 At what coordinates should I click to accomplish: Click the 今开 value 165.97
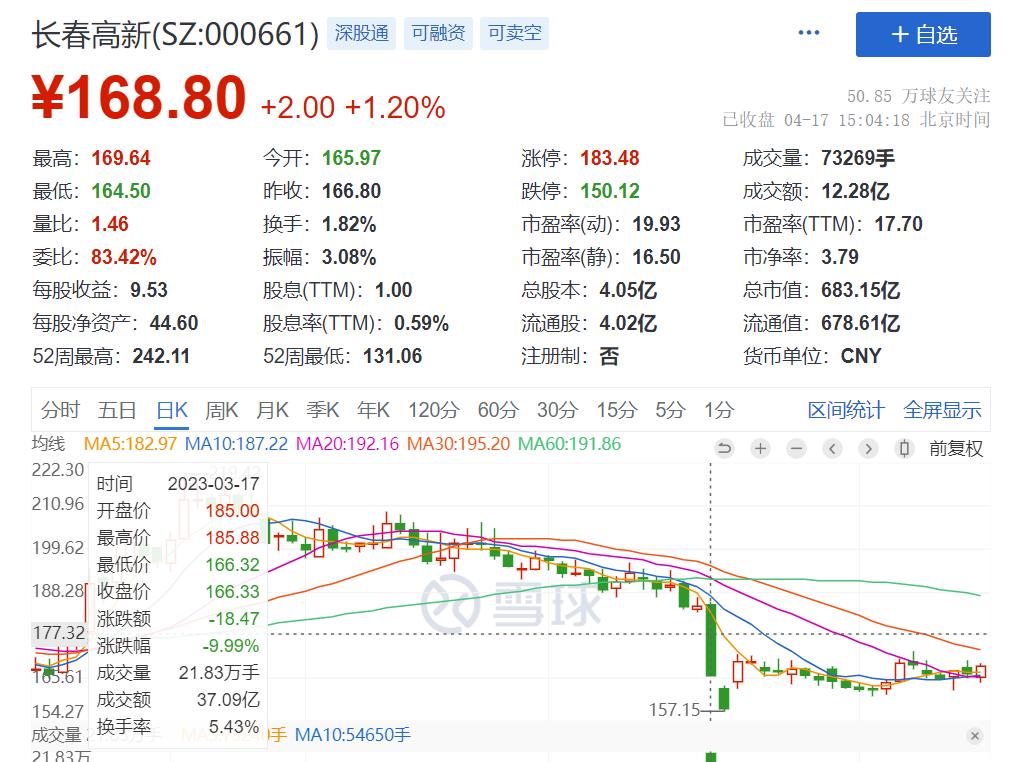(351, 158)
